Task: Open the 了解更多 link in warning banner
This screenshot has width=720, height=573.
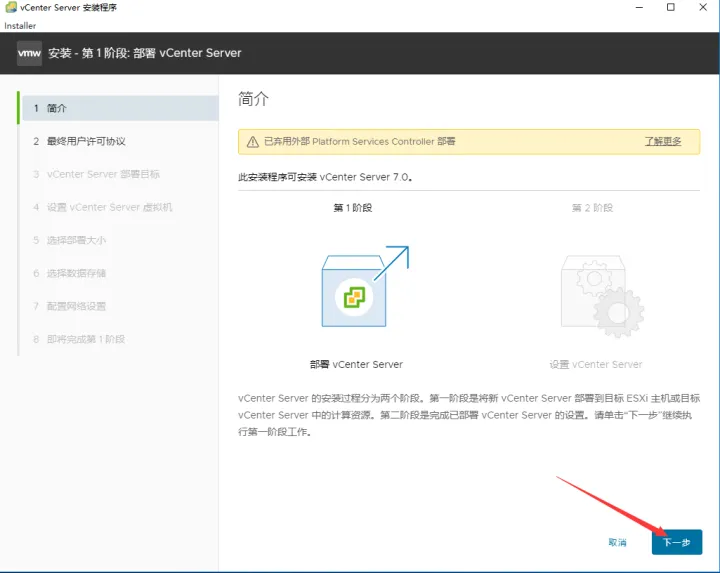Action: coord(663,141)
